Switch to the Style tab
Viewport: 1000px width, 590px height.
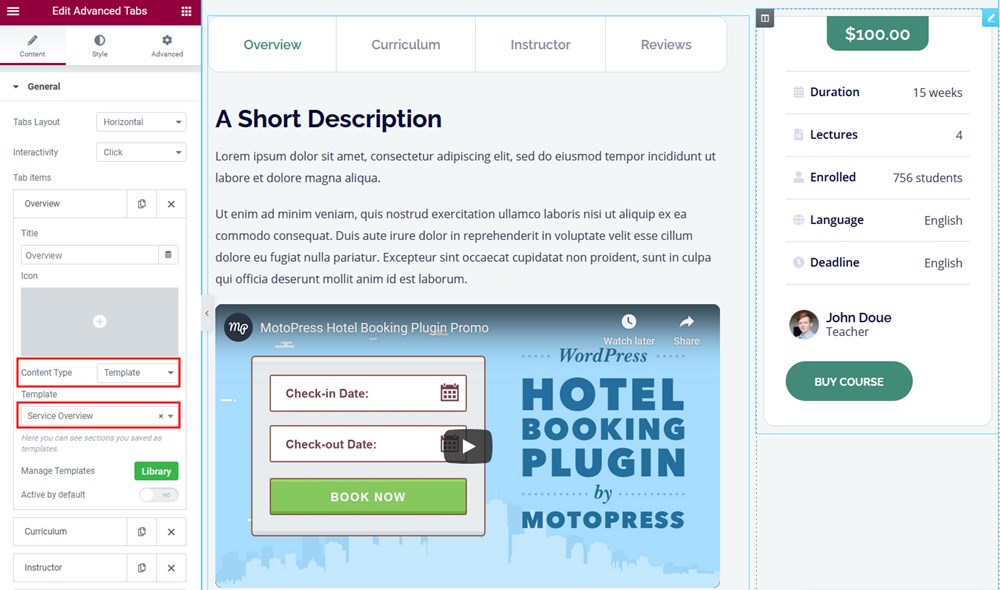pyautogui.click(x=99, y=46)
